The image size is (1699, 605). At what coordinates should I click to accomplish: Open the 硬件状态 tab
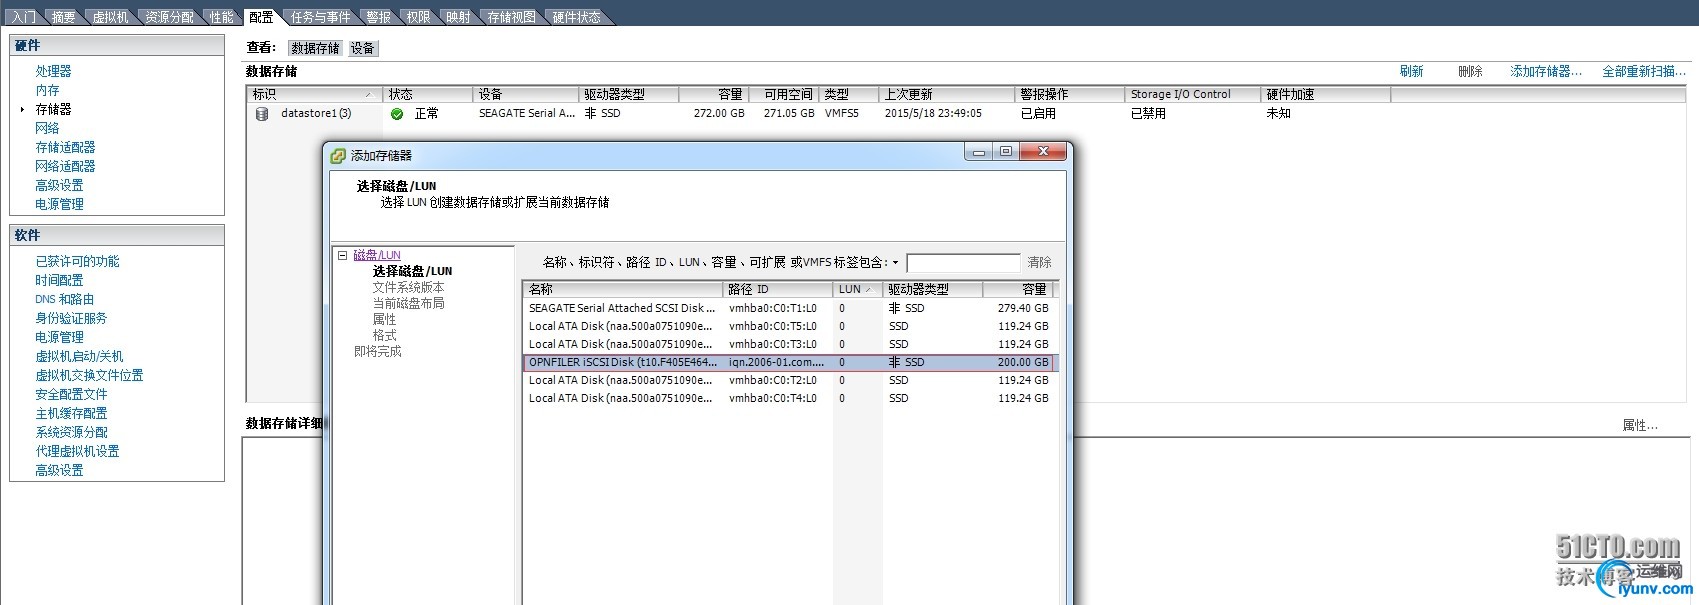tap(576, 17)
